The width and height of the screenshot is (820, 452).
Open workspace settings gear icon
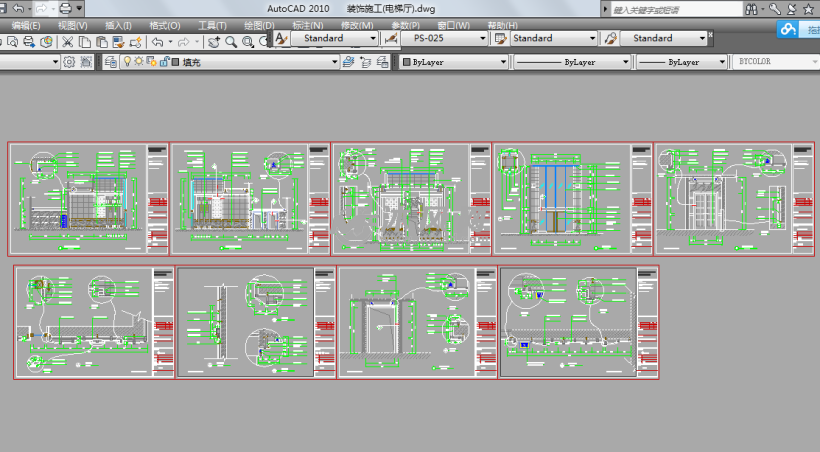(69, 62)
